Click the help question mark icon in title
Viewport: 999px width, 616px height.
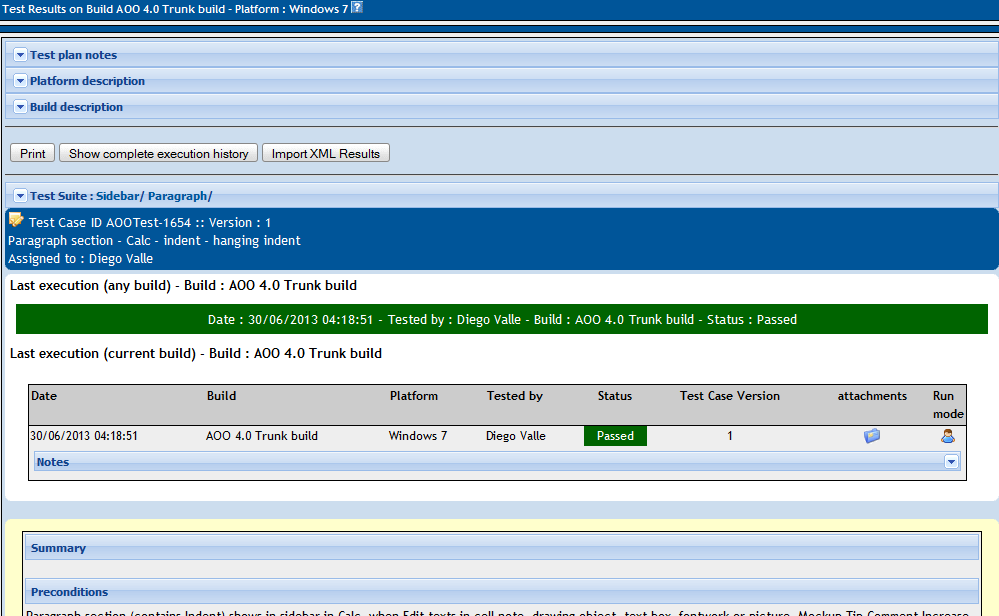tap(357, 8)
